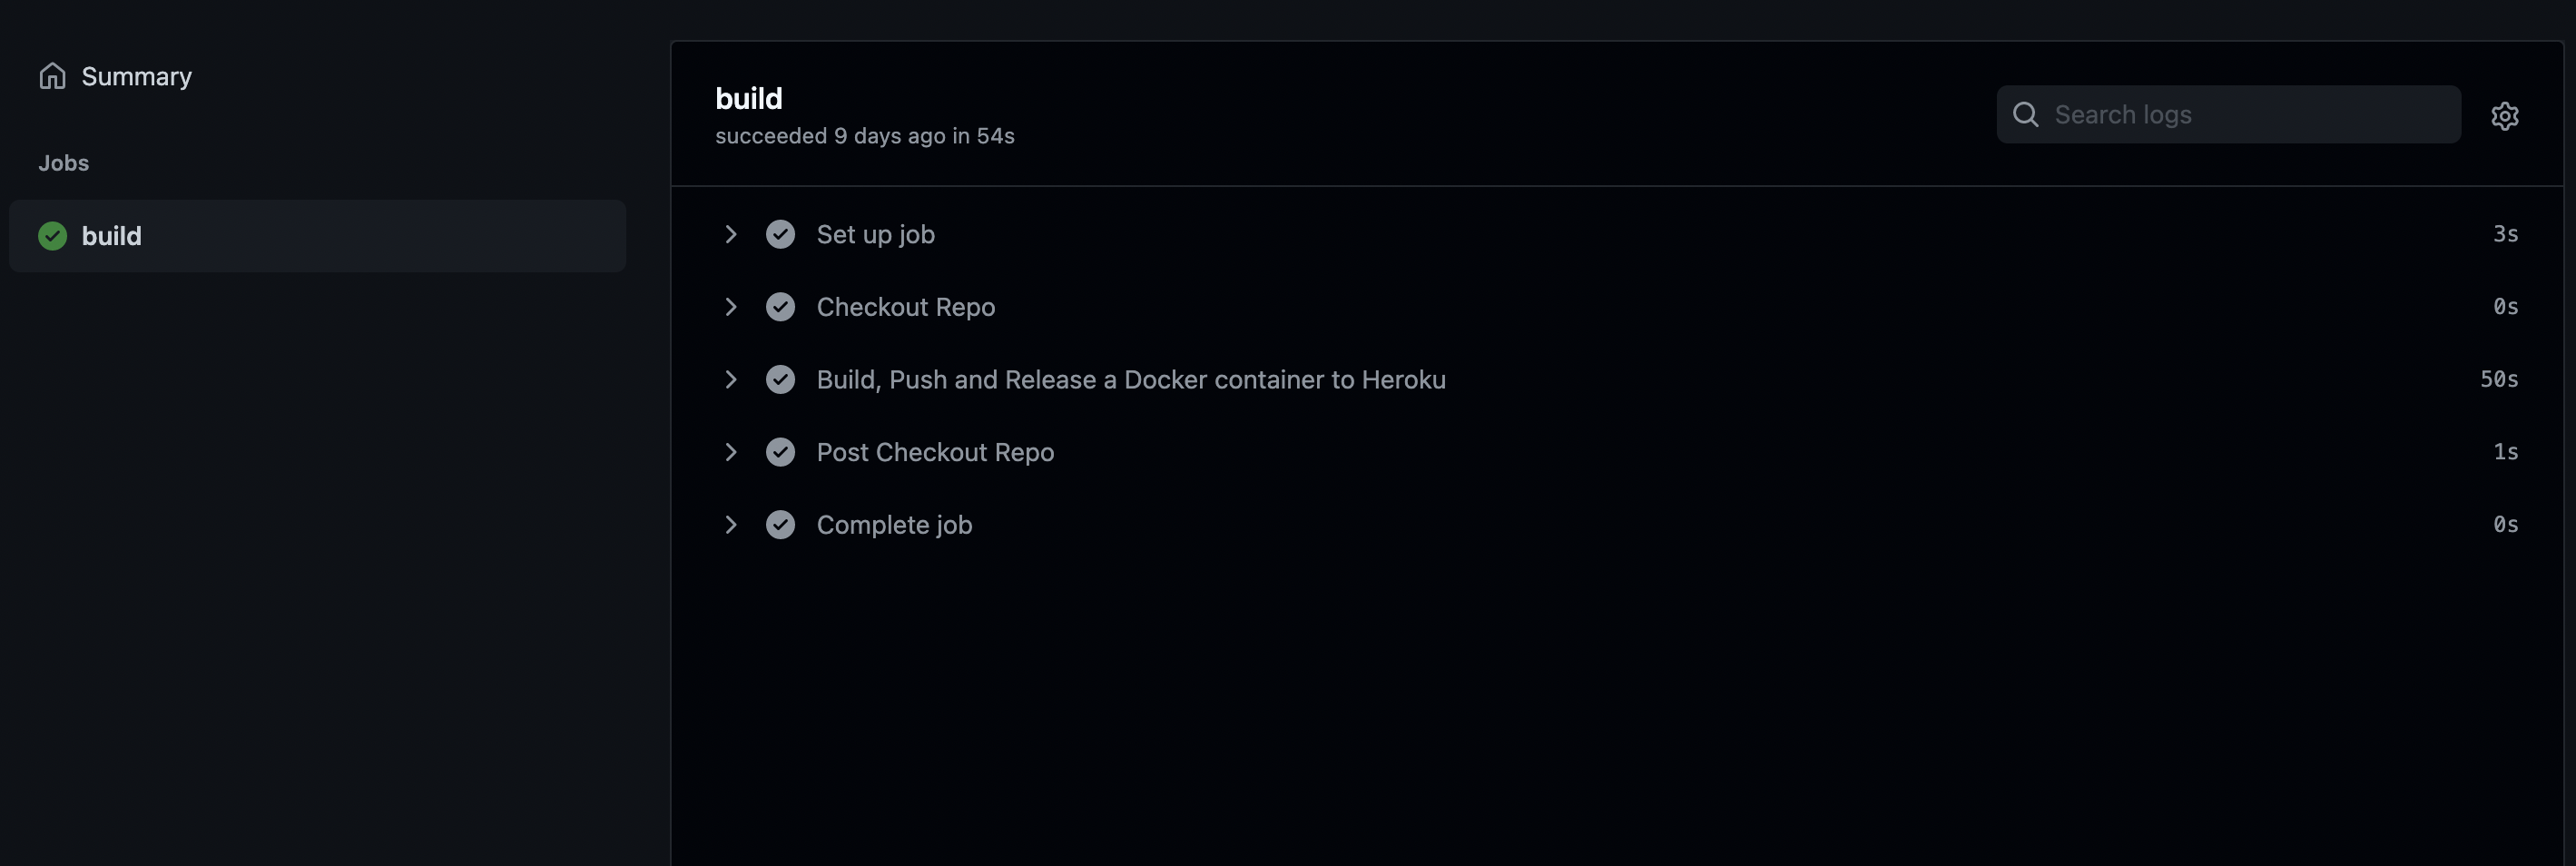The height and width of the screenshot is (866, 2576).
Task: Click the magnifier icon in the log search
Action: coord(2025,115)
